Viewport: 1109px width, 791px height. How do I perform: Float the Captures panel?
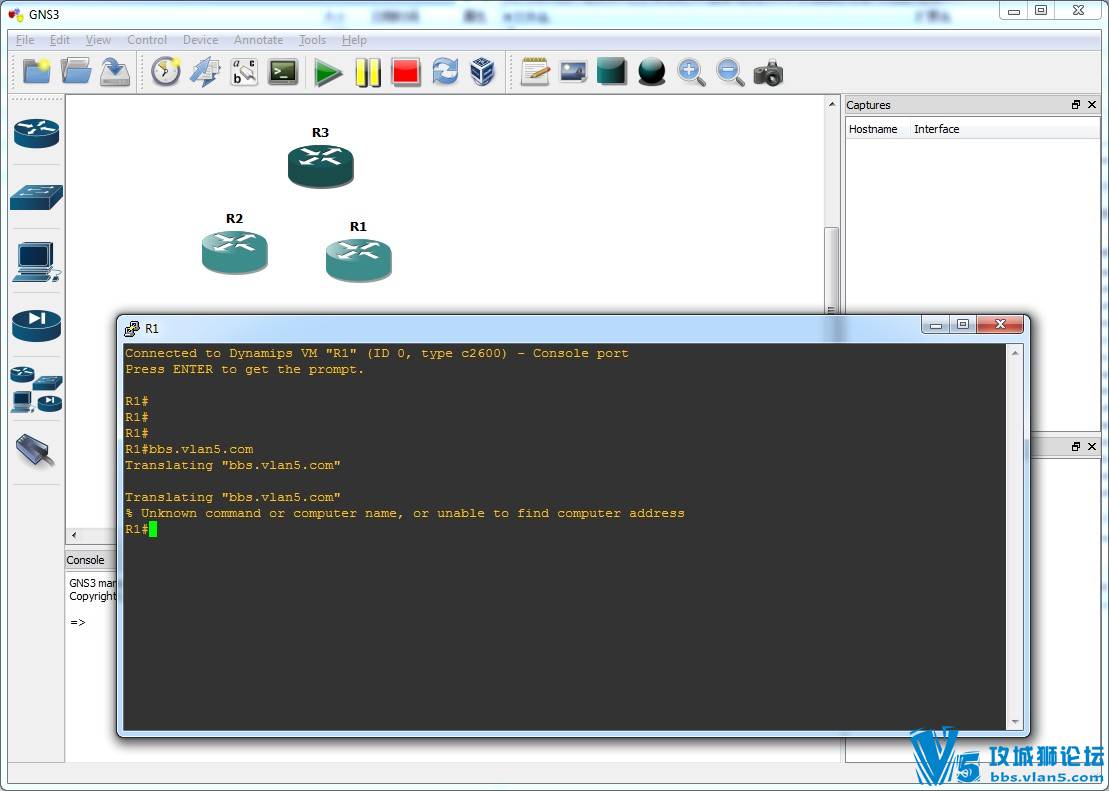click(x=1076, y=105)
